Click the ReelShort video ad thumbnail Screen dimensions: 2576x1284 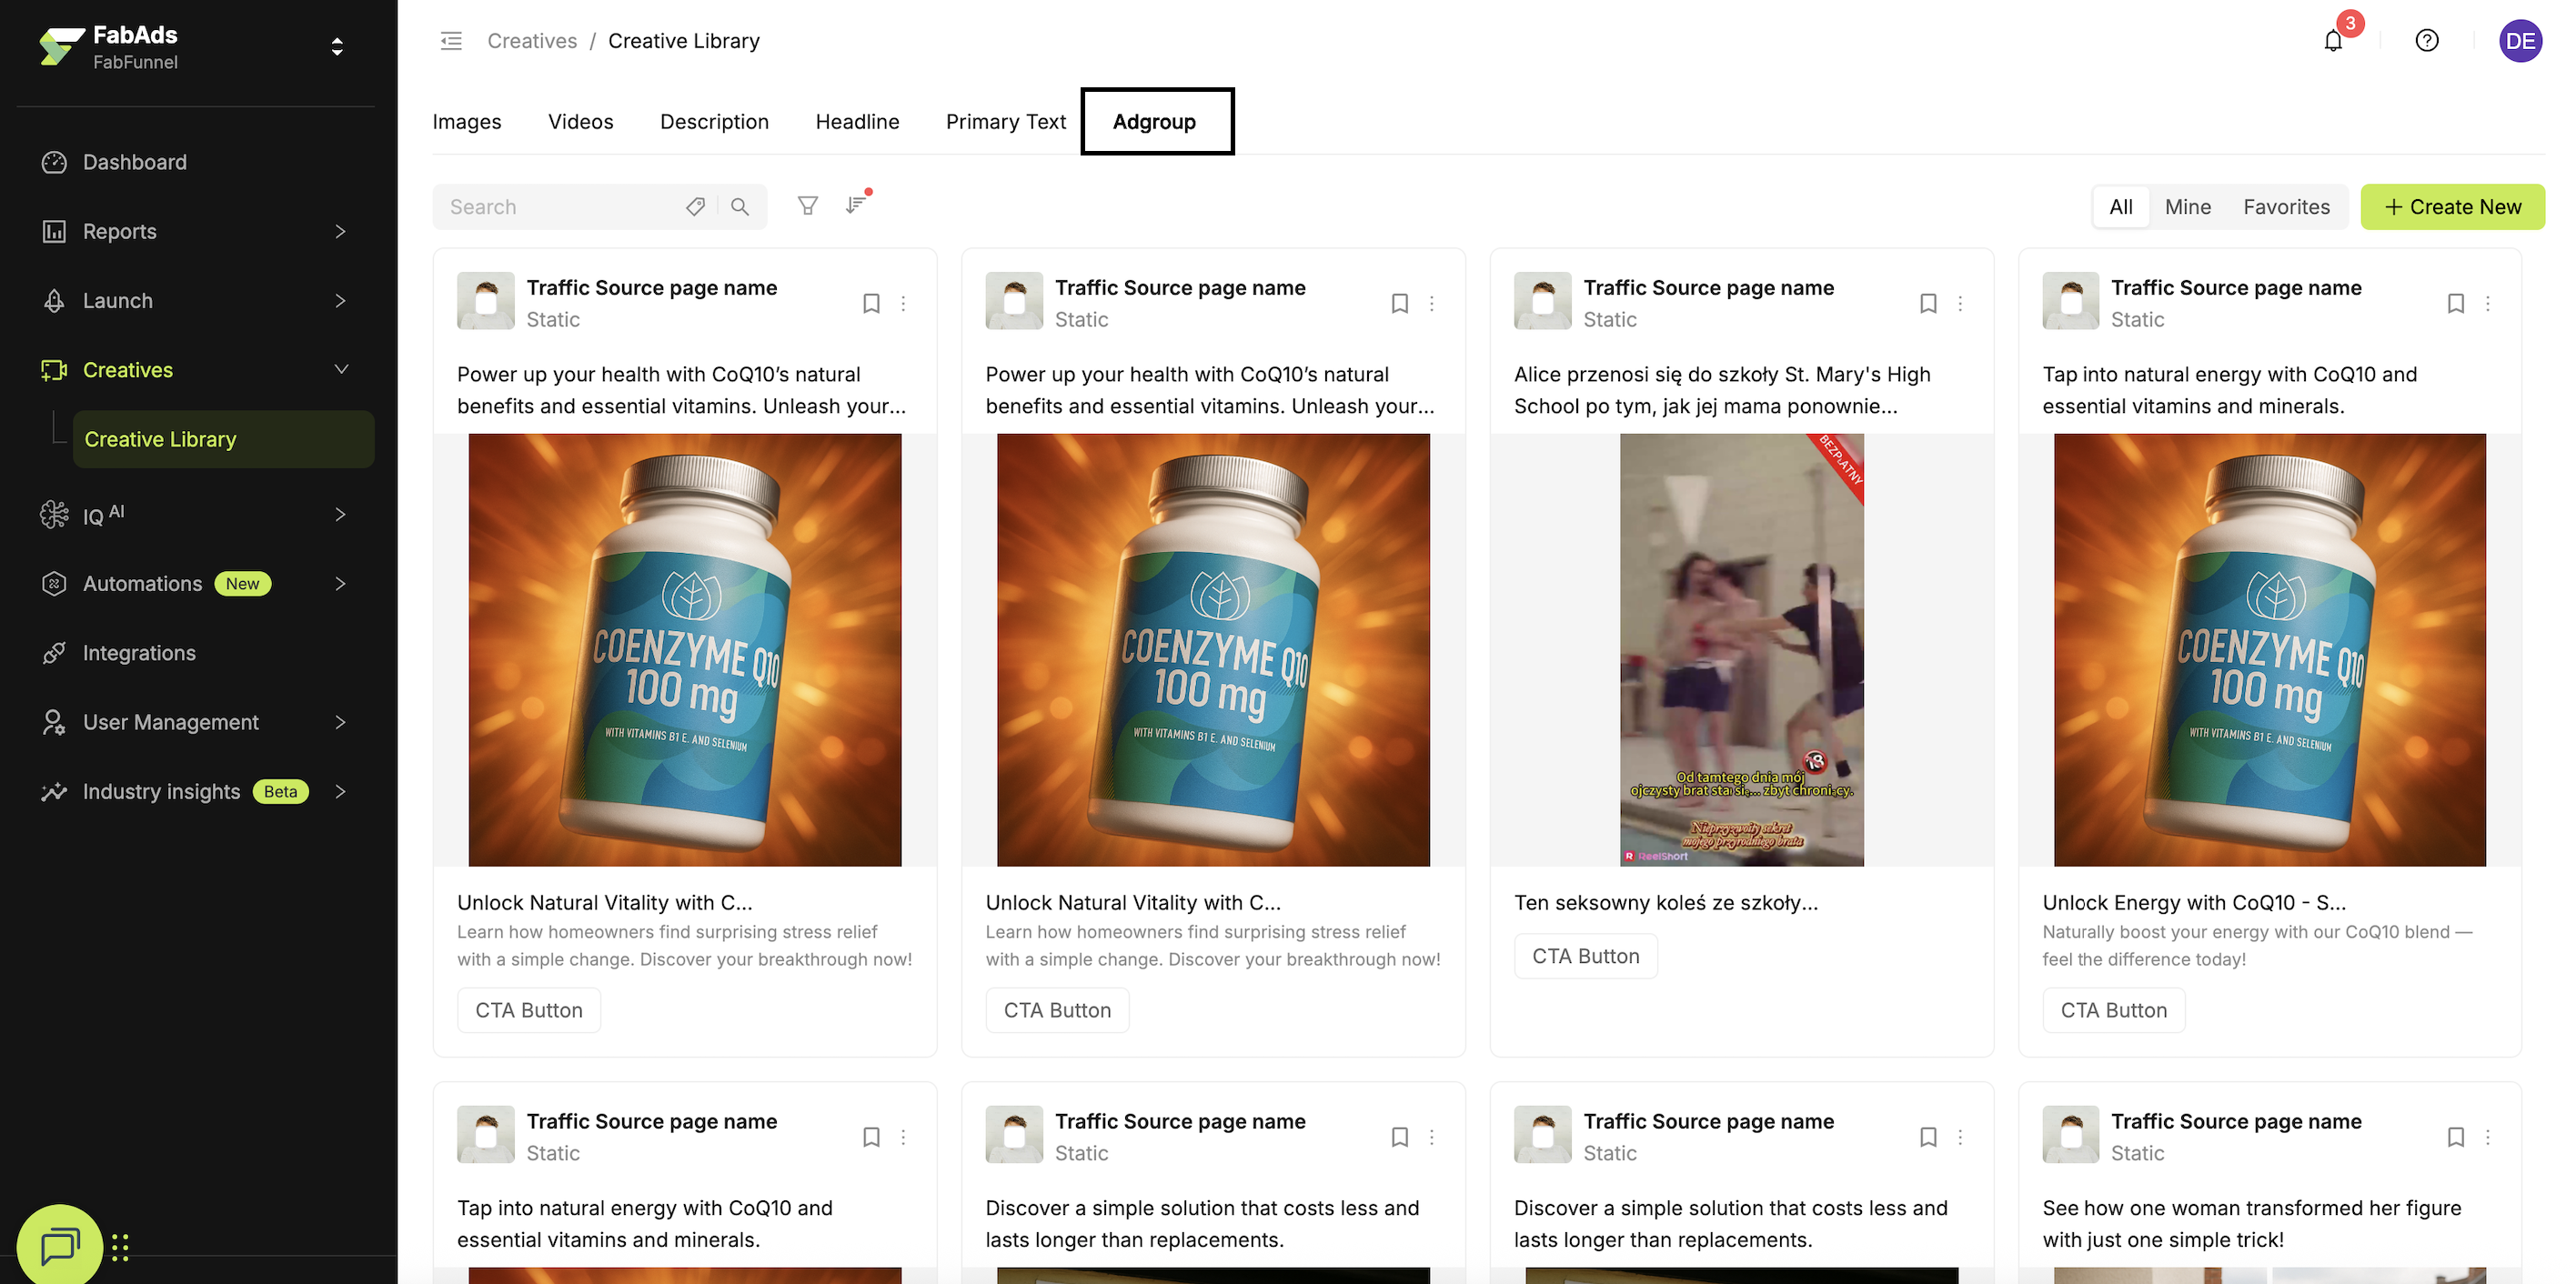tap(1741, 650)
